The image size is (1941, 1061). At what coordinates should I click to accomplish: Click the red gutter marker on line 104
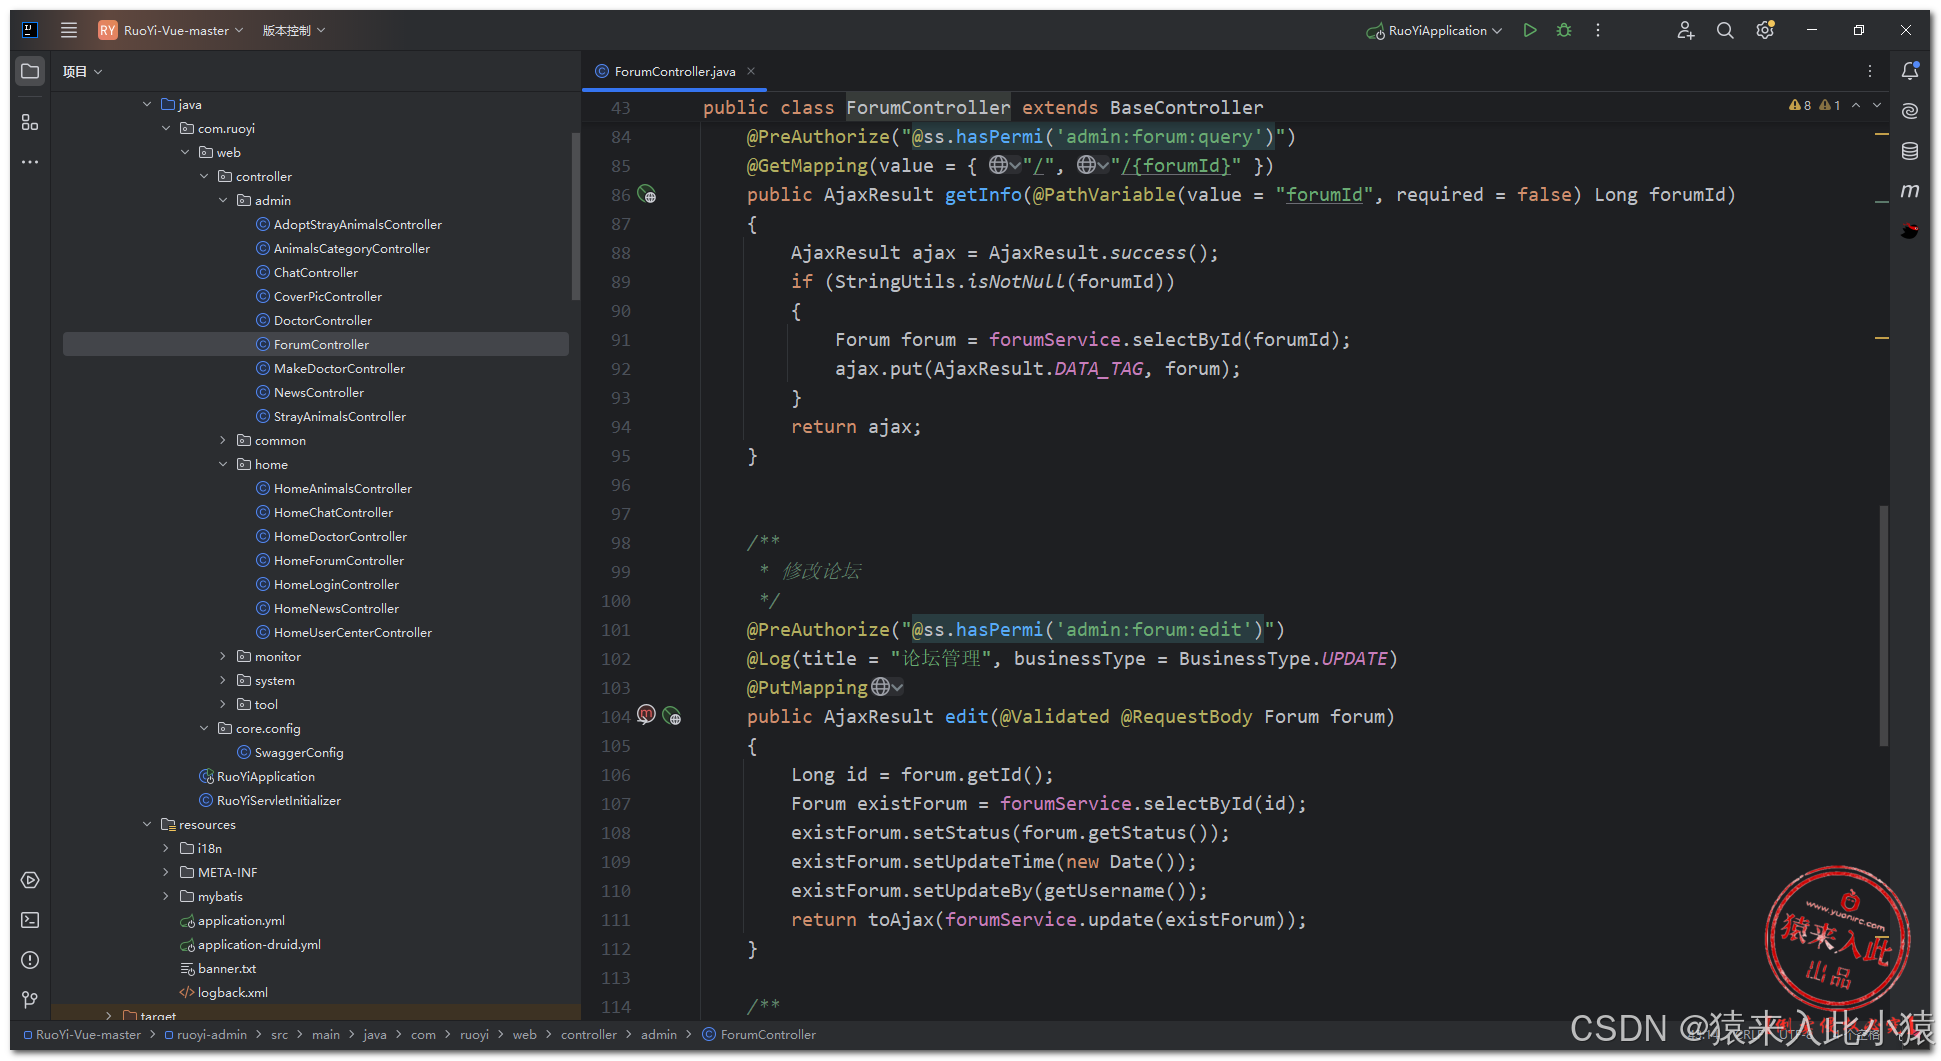(646, 714)
